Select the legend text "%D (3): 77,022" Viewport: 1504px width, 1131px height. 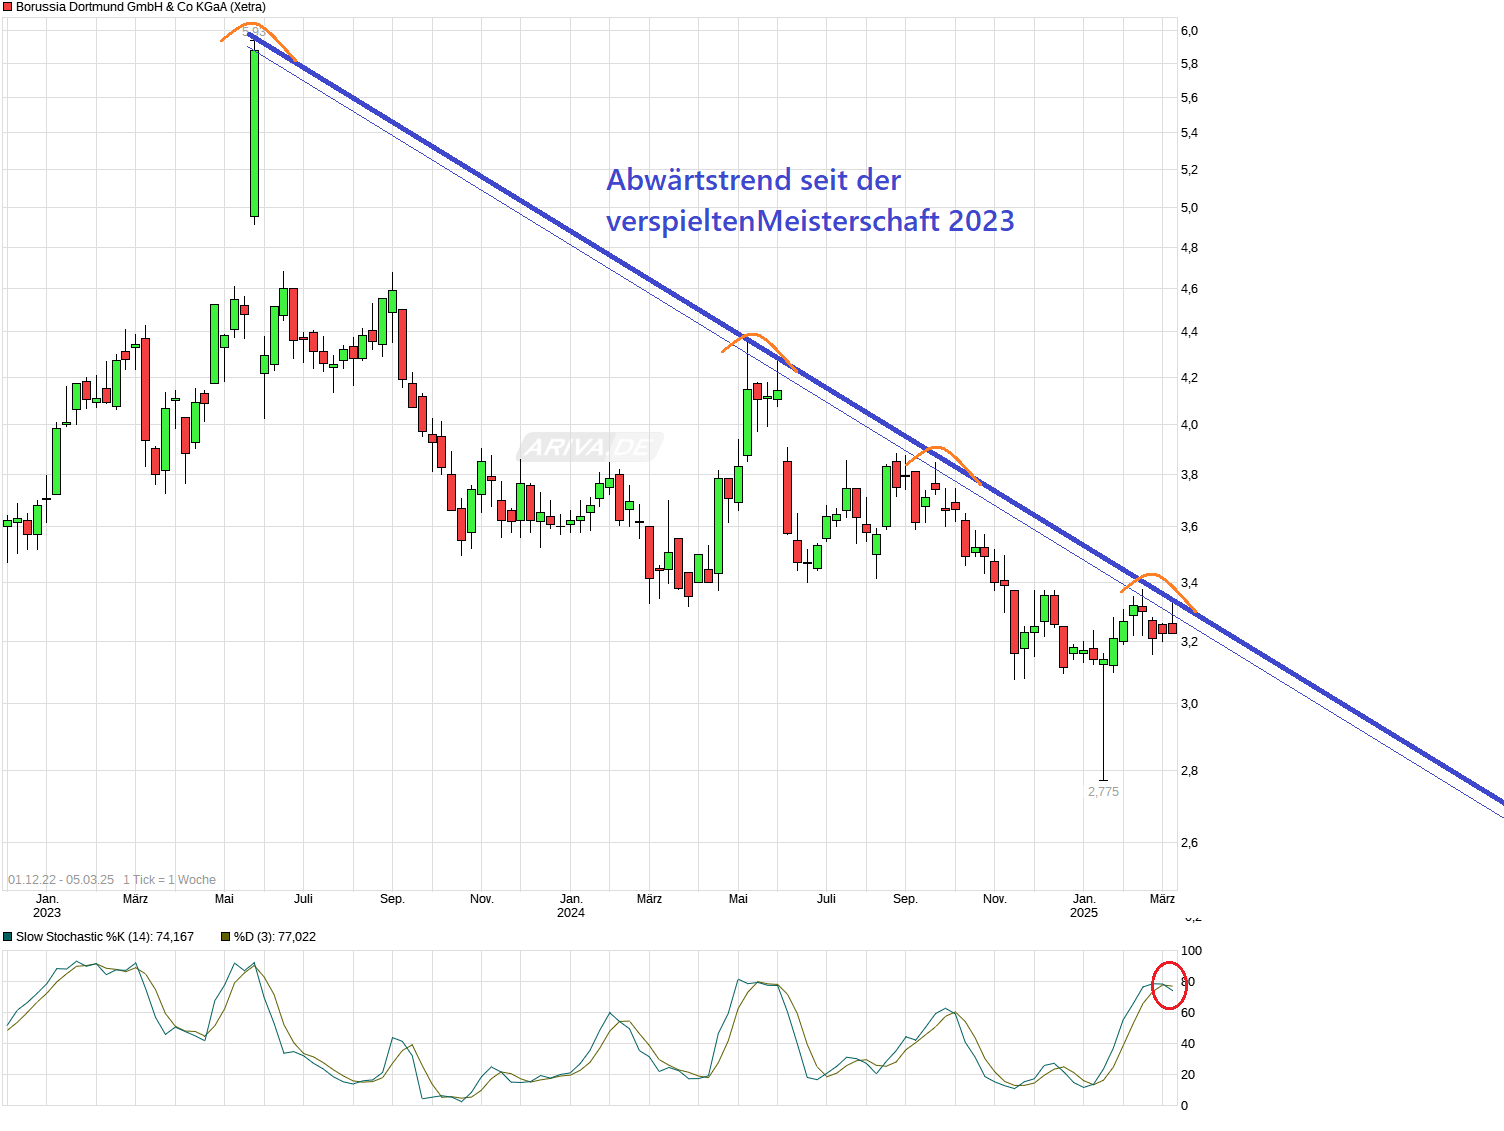click(275, 937)
